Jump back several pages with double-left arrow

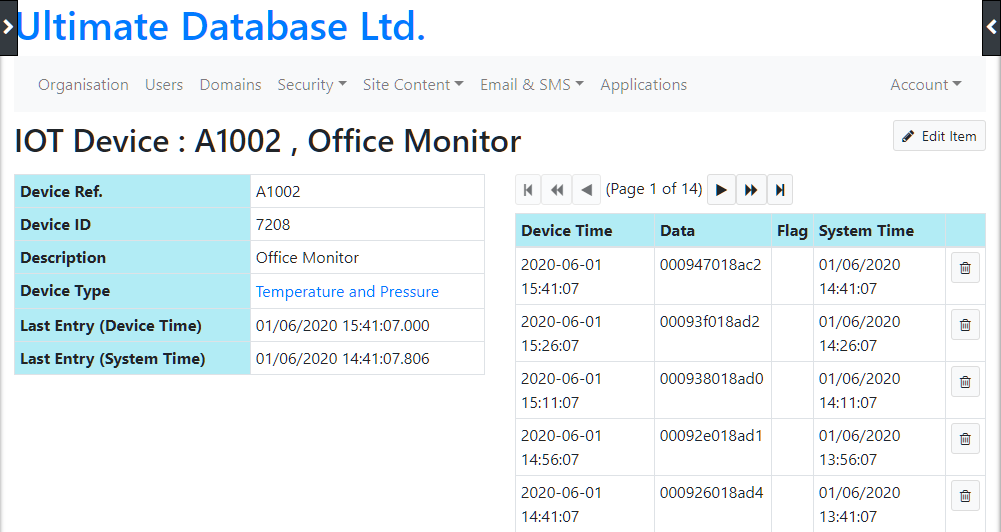tap(557, 190)
